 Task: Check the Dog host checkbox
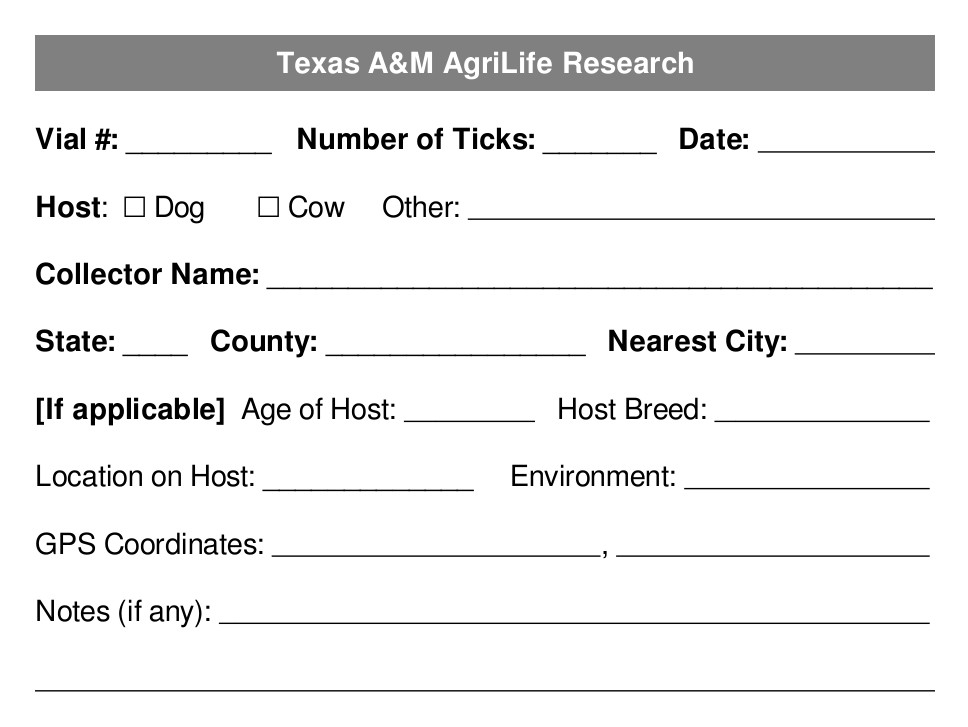pyautogui.click(x=135, y=208)
